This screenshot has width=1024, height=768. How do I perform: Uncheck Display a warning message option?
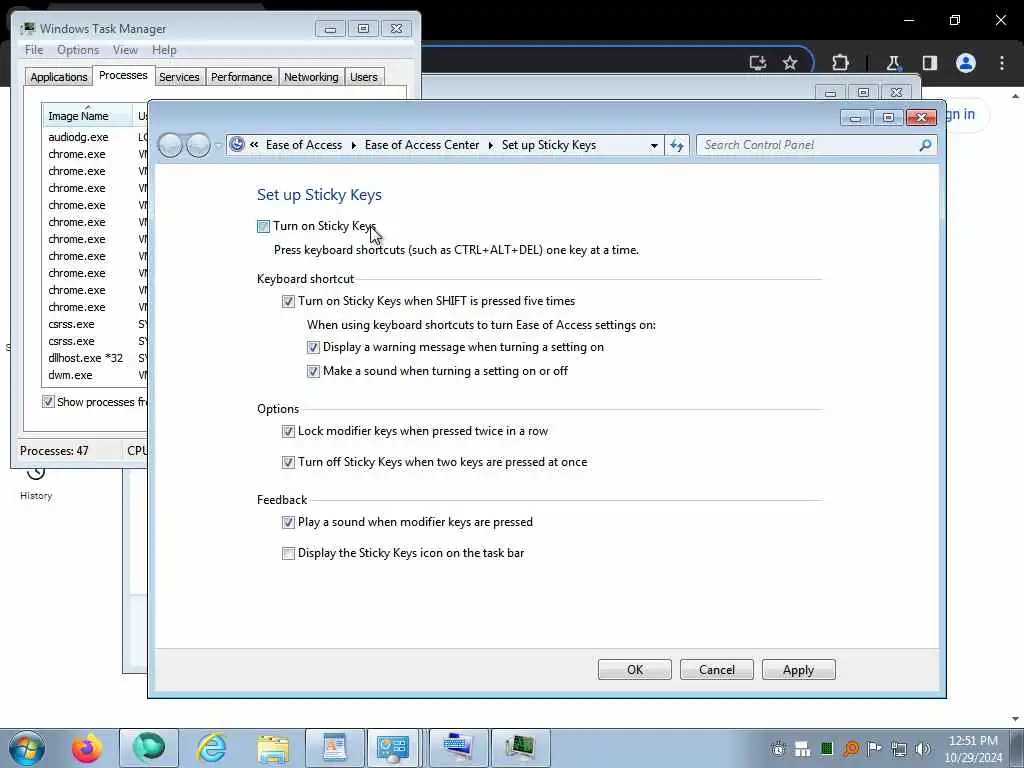[x=313, y=347]
